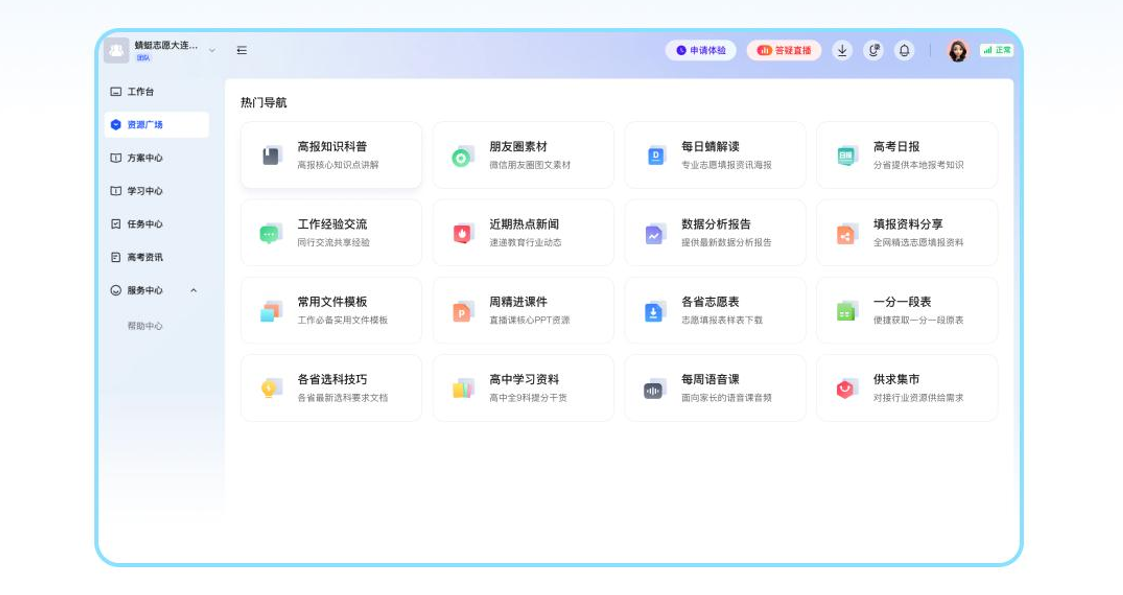Click the 周精进课件 PPT icon

click(x=460, y=310)
